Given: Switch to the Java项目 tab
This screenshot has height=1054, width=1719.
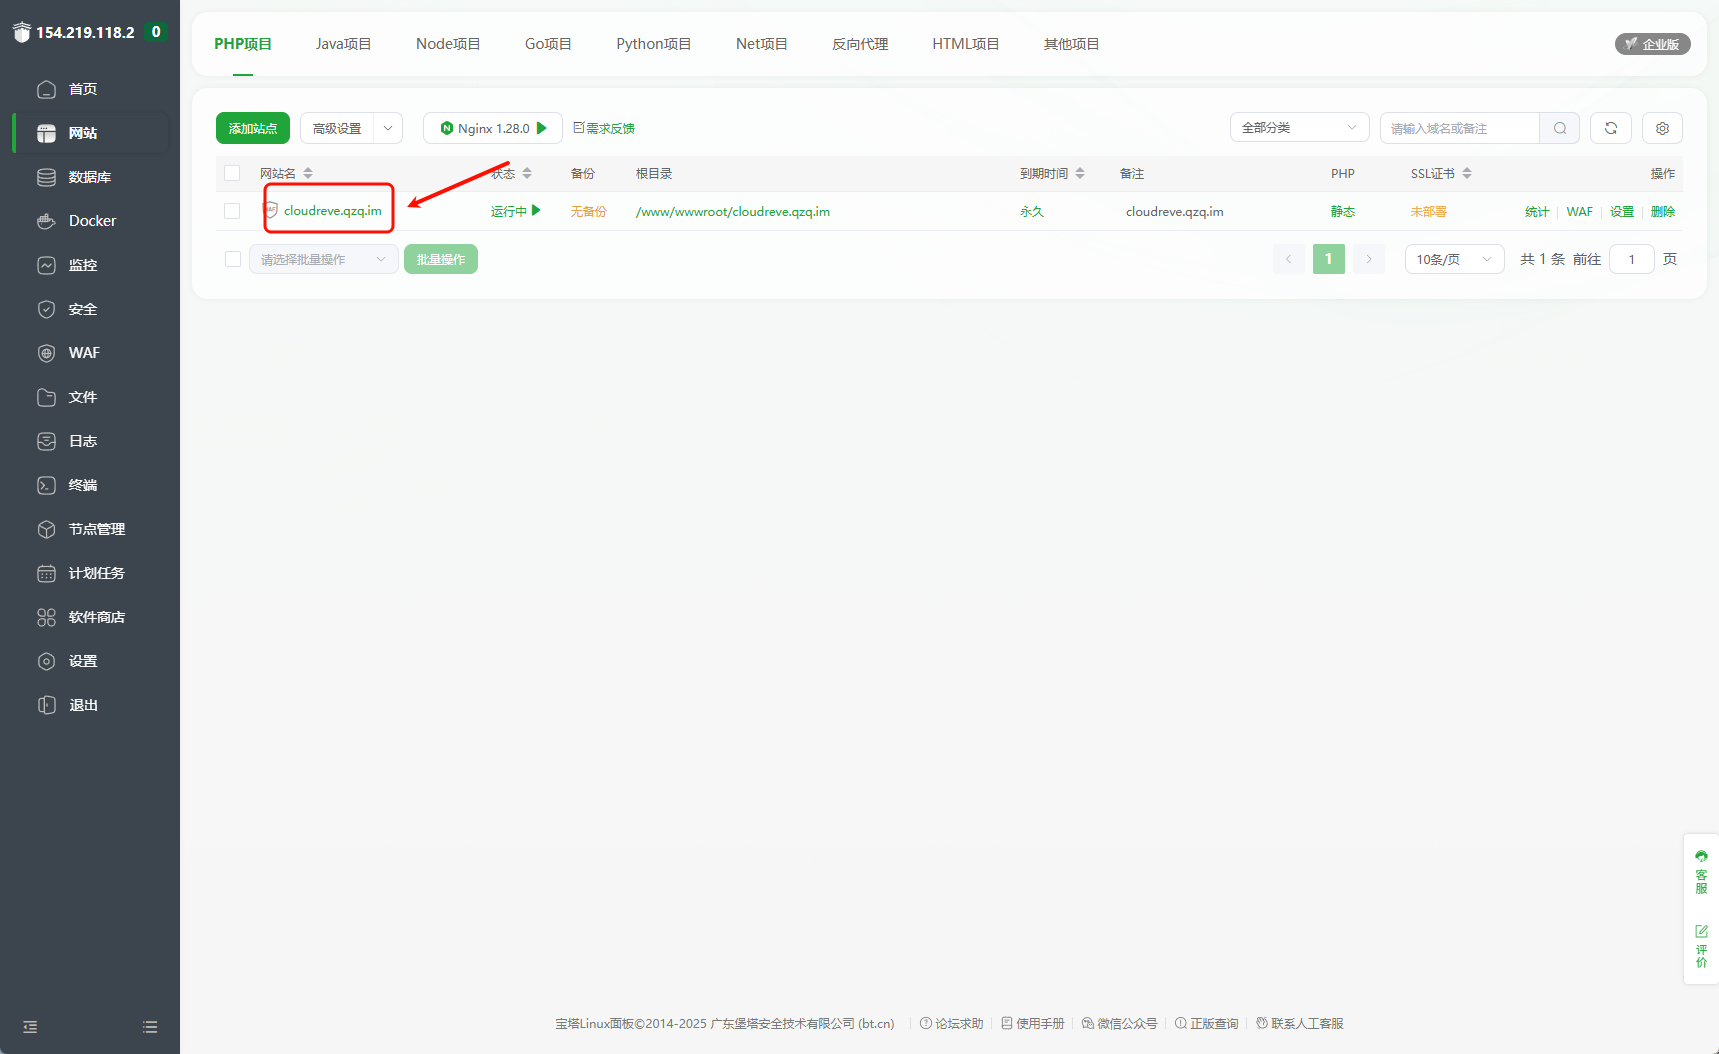Looking at the screenshot, I should click(343, 44).
